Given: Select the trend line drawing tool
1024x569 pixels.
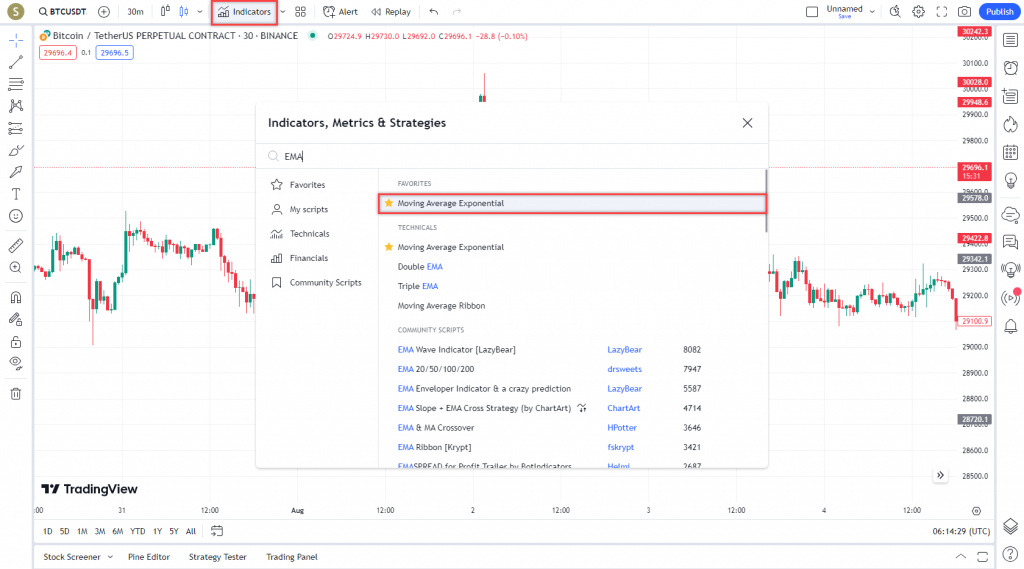Looking at the screenshot, I should point(16,62).
